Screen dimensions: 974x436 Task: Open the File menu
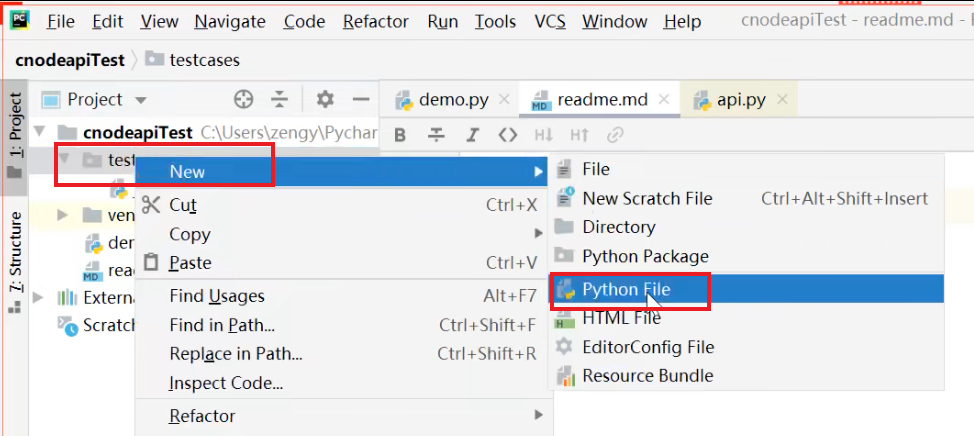pyautogui.click(x=61, y=22)
